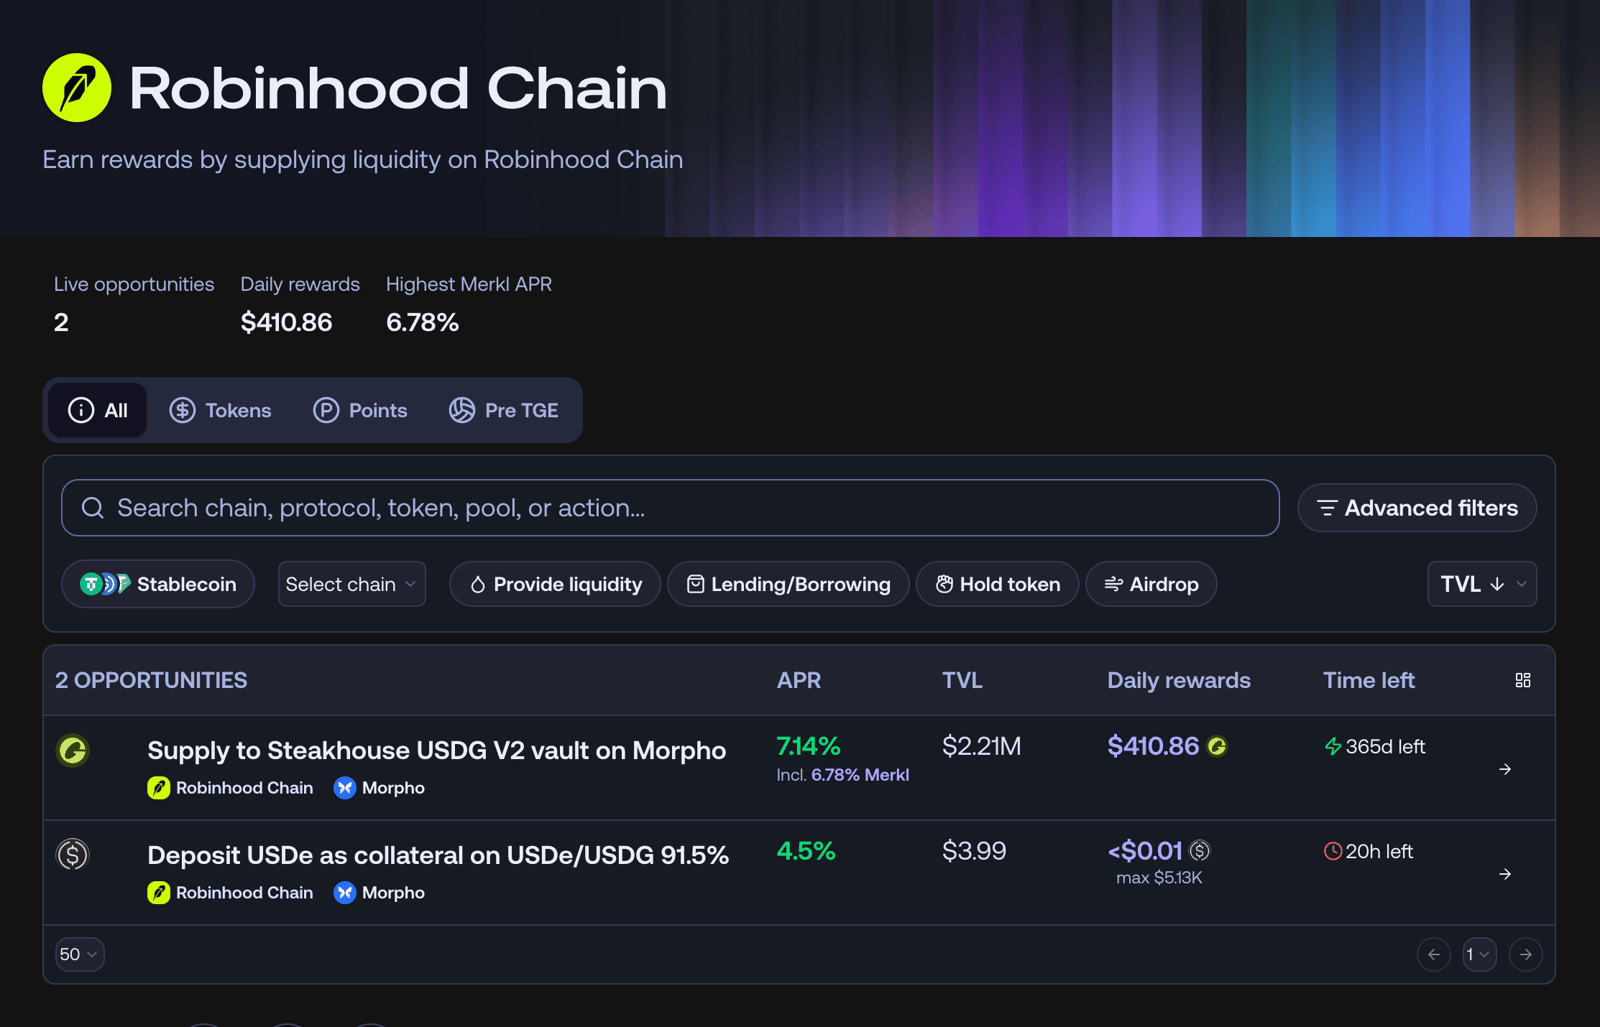Click the clock icon beside 20h left

1333,851
